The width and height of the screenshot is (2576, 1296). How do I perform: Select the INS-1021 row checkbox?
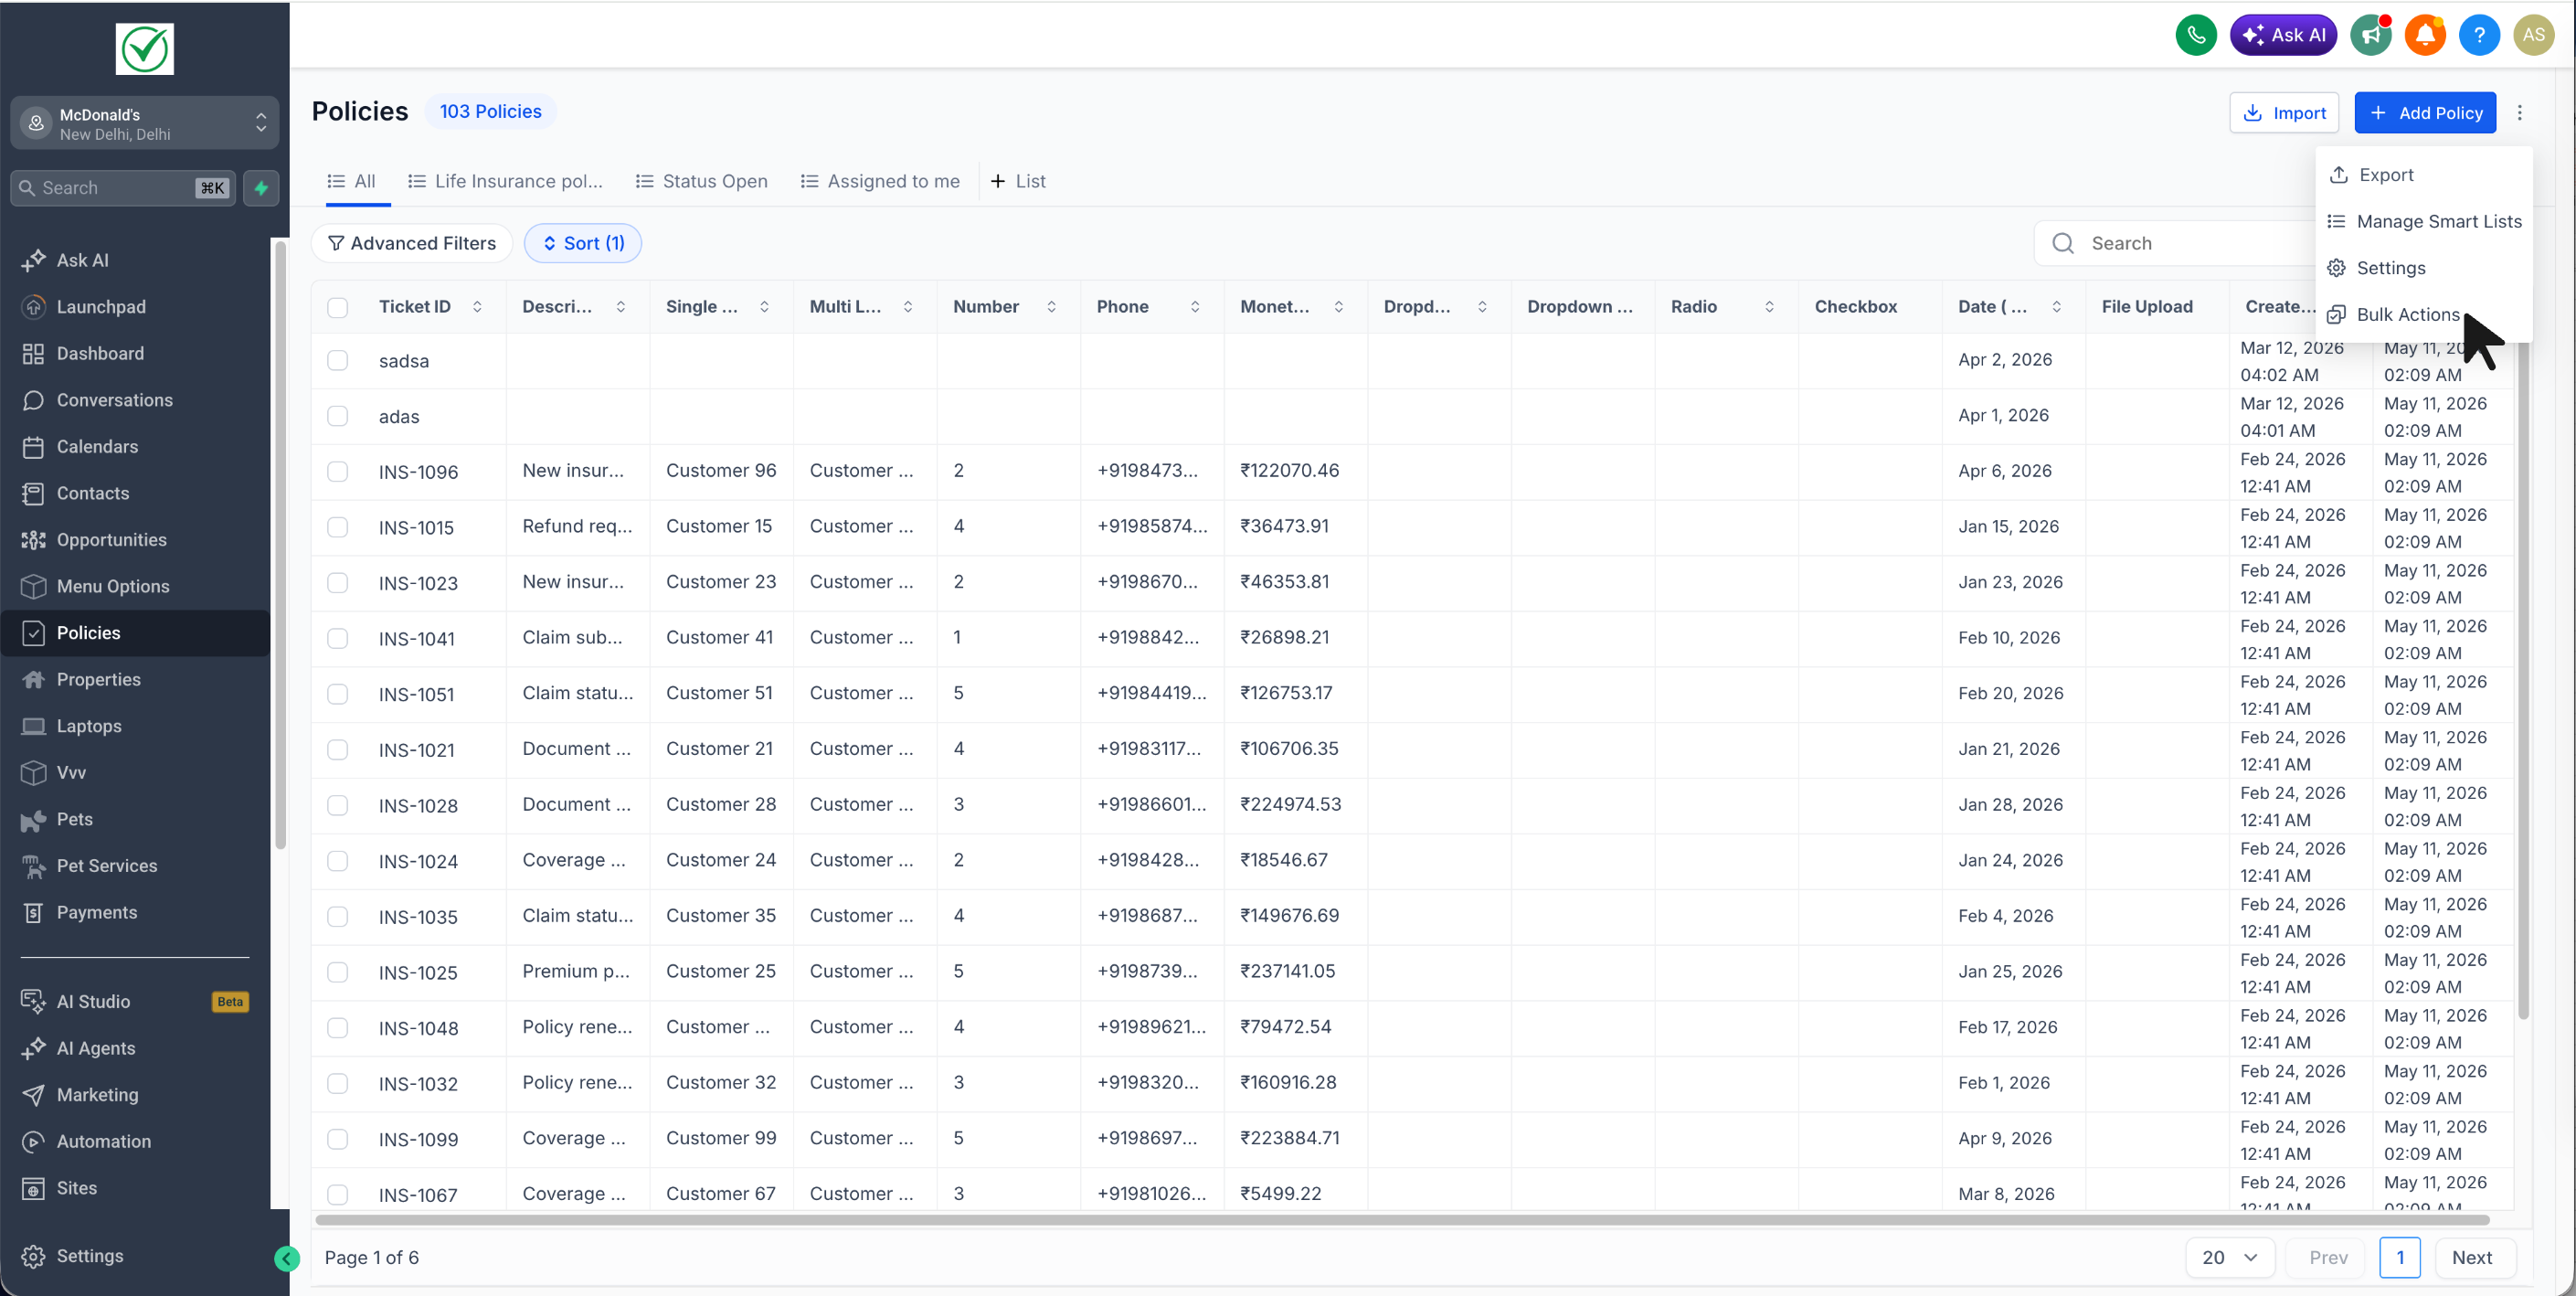[338, 750]
